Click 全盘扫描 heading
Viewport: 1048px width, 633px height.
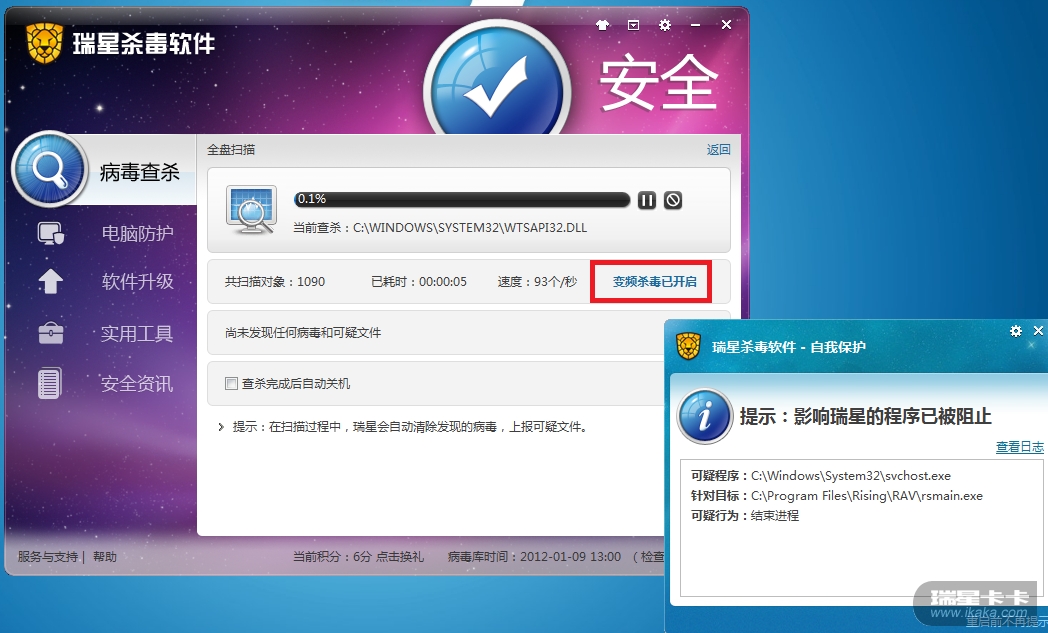[231, 150]
